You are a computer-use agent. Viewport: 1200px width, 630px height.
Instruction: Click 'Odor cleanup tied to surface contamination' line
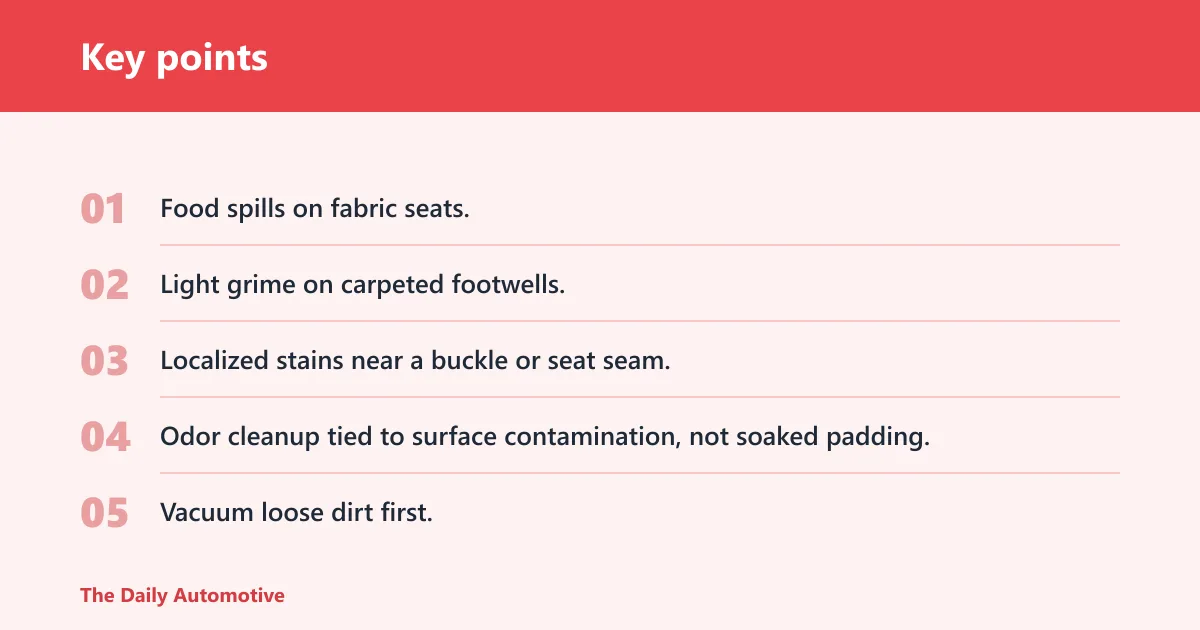pos(545,437)
